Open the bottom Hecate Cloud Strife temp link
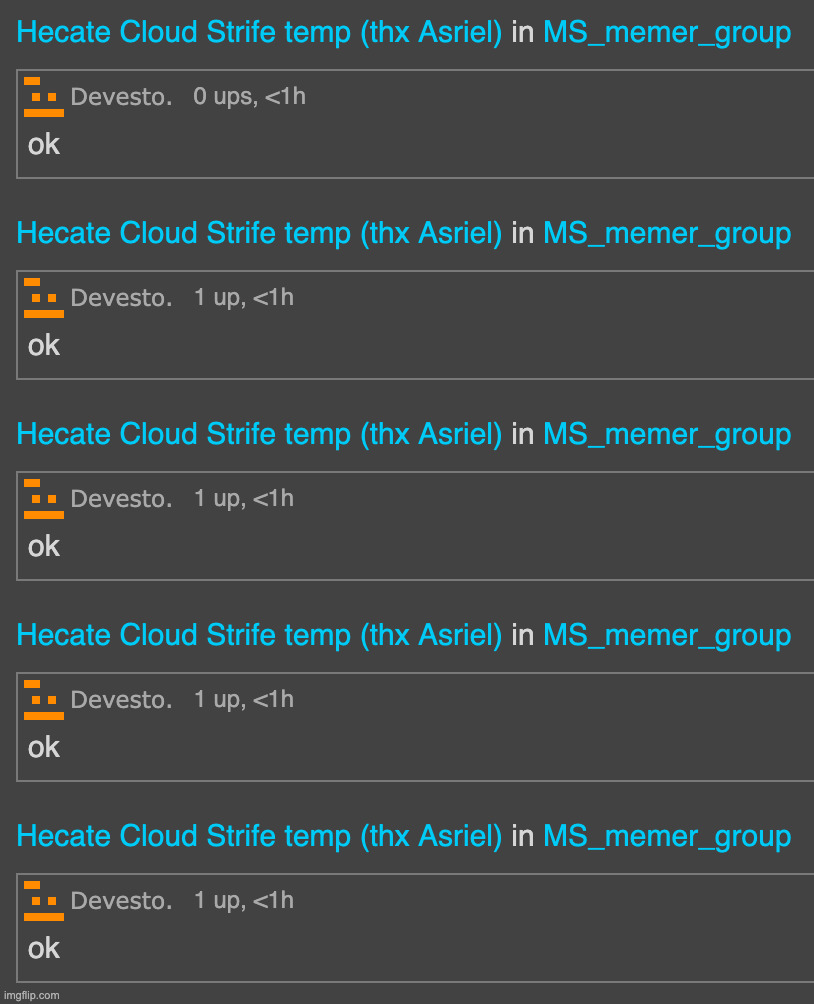814x1004 pixels. coord(259,837)
